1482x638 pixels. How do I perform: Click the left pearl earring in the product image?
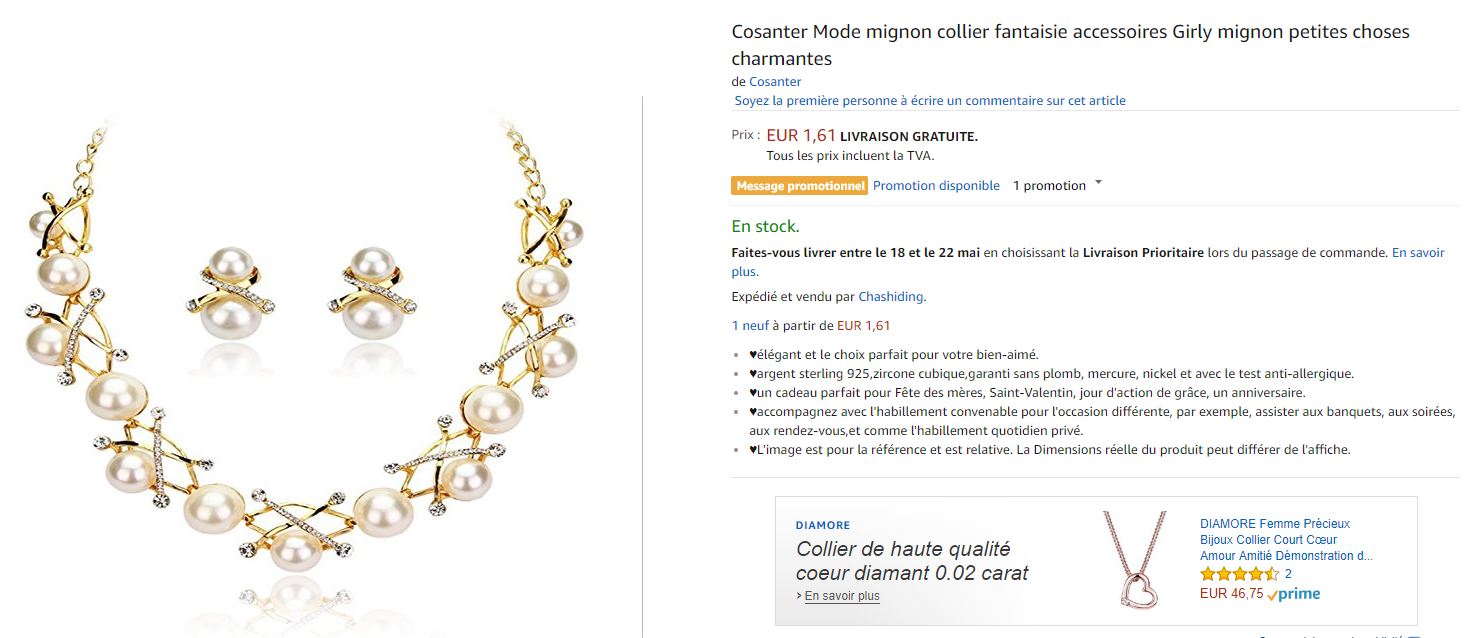tap(230, 292)
